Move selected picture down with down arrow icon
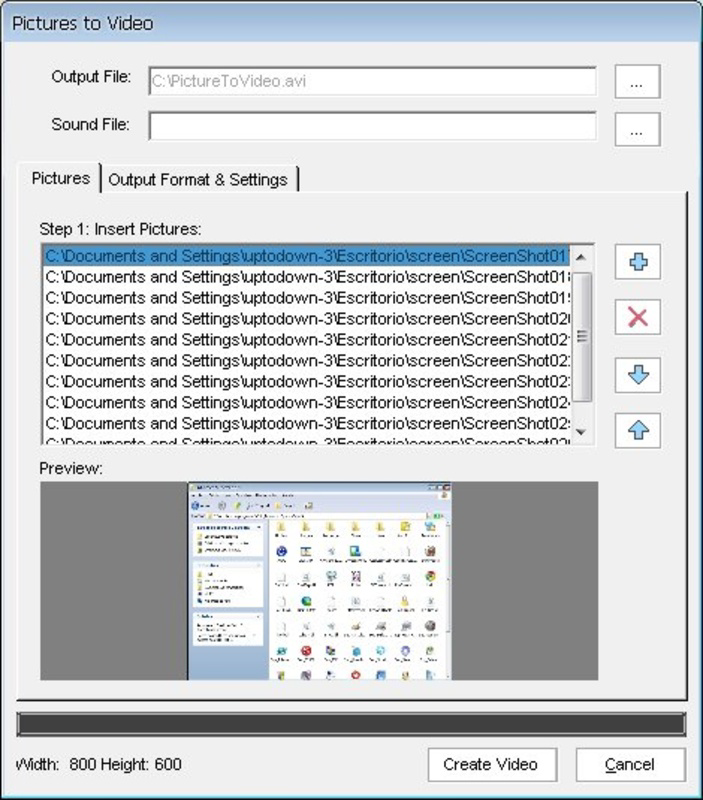The width and height of the screenshot is (703, 800). coord(638,375)
